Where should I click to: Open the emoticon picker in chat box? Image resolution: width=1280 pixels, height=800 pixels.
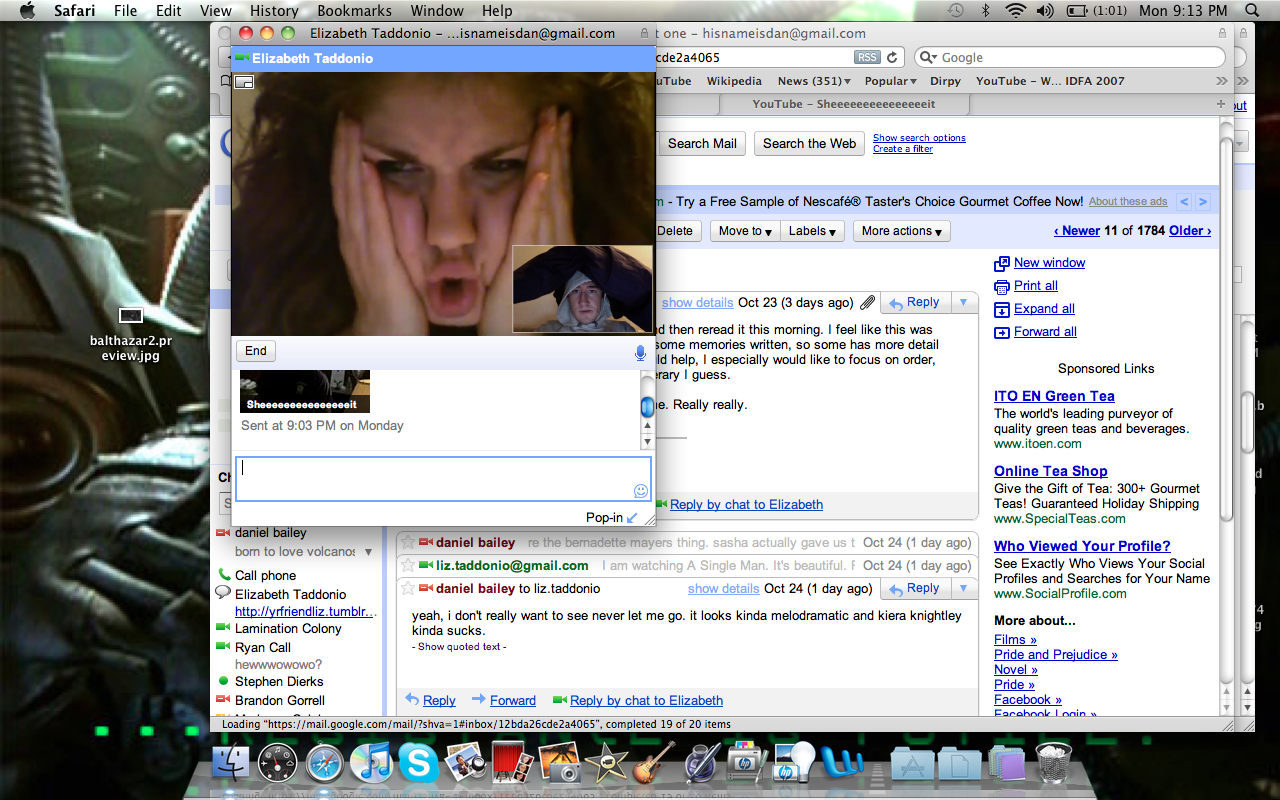(x=640, y=491)
